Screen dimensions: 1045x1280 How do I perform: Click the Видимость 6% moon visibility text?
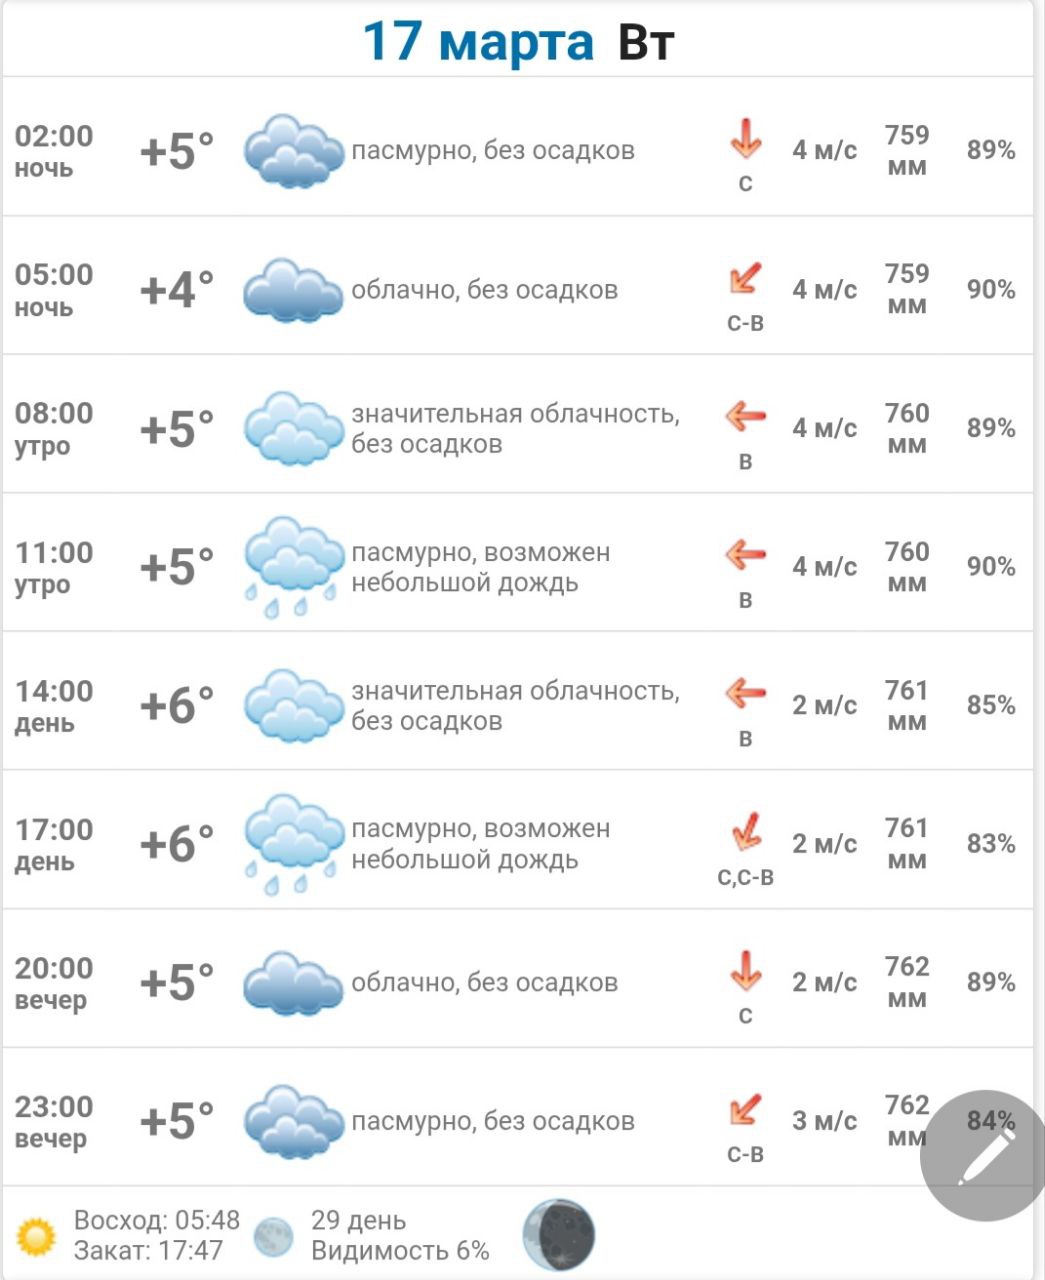pos(400,1250)
